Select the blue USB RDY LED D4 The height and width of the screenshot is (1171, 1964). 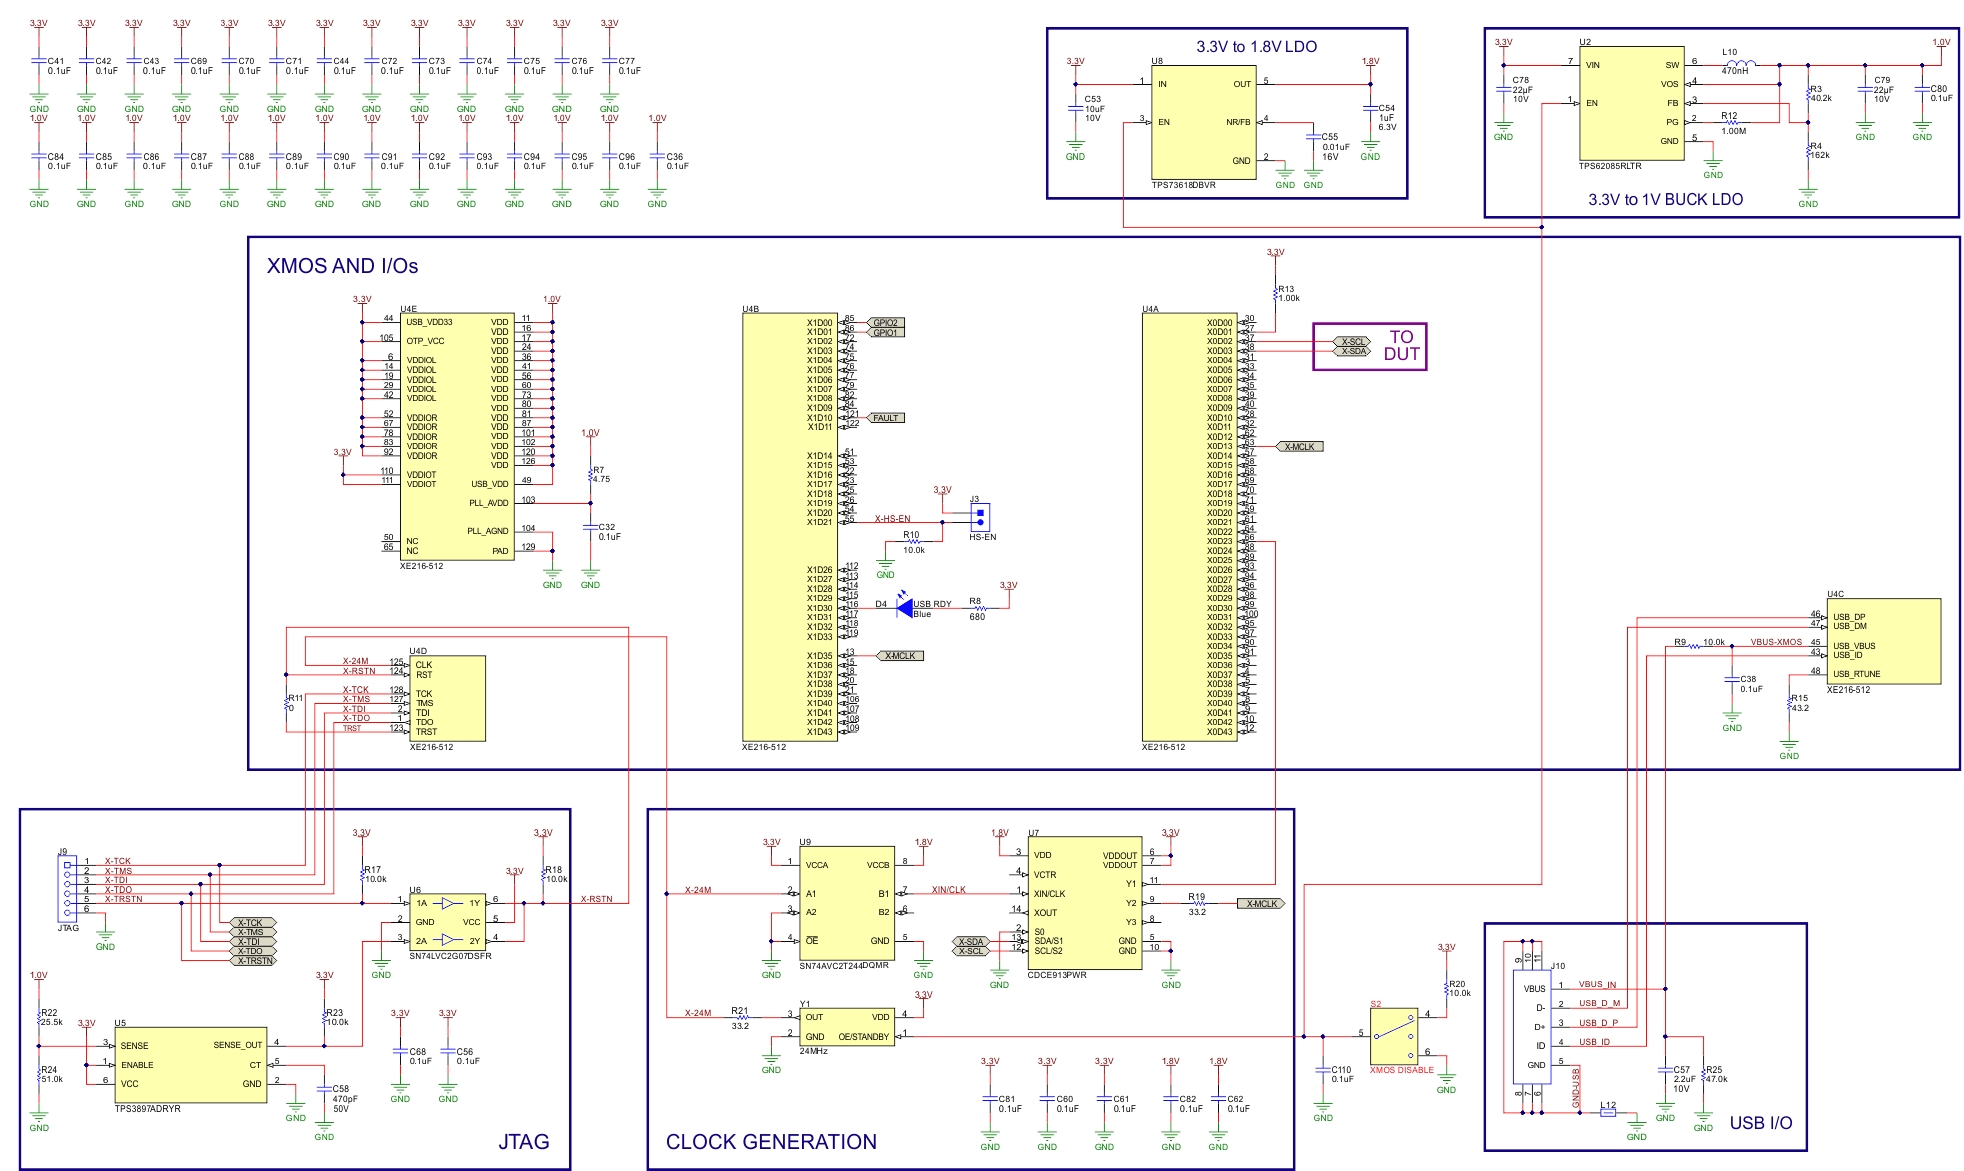[x=905, y=607]
